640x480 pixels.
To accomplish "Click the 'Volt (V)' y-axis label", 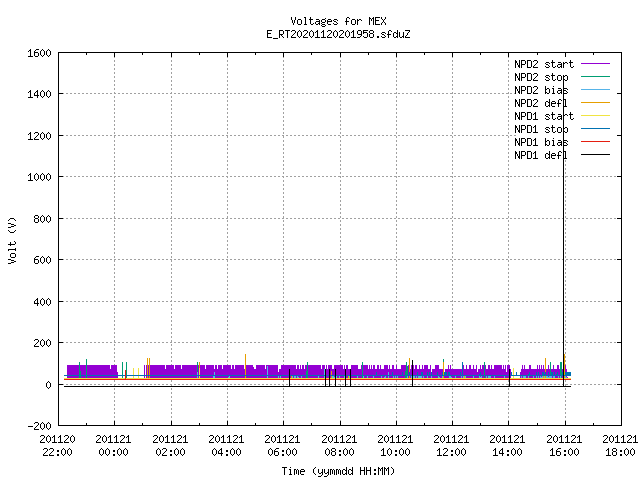I will coord(12,240).
